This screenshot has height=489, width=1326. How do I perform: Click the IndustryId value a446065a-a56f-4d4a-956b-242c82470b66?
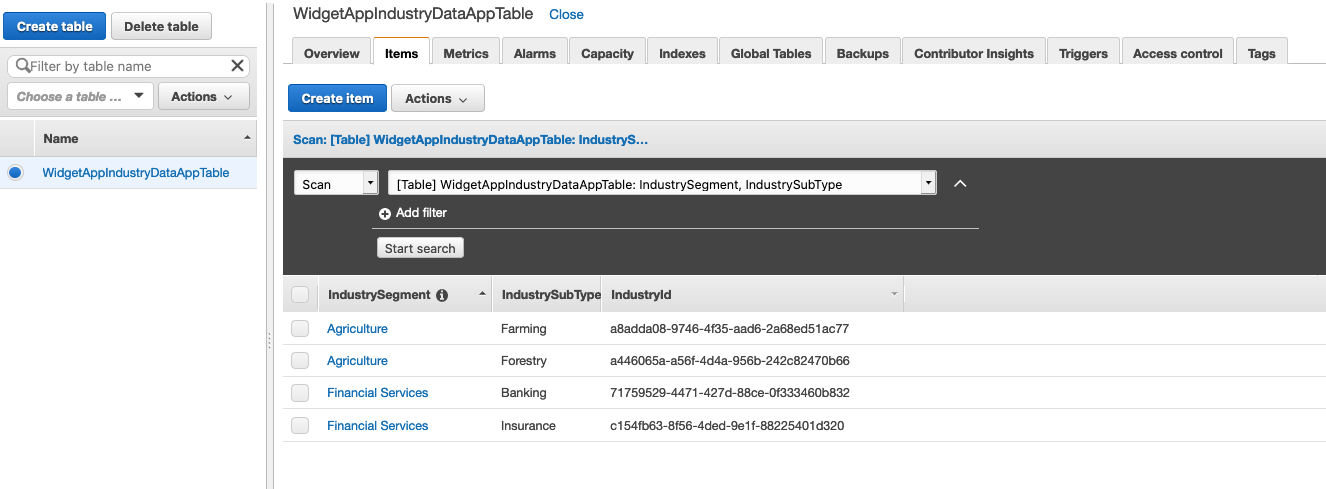click(730, 361)
